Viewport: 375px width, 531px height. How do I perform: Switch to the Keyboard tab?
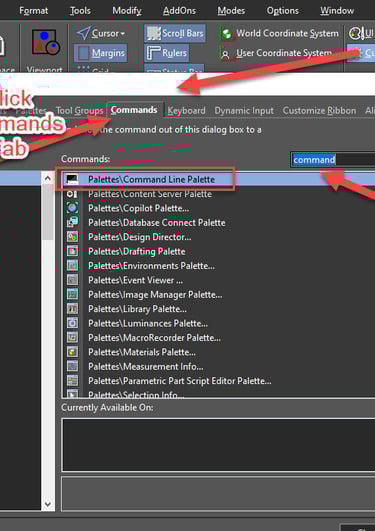point(186,111)
